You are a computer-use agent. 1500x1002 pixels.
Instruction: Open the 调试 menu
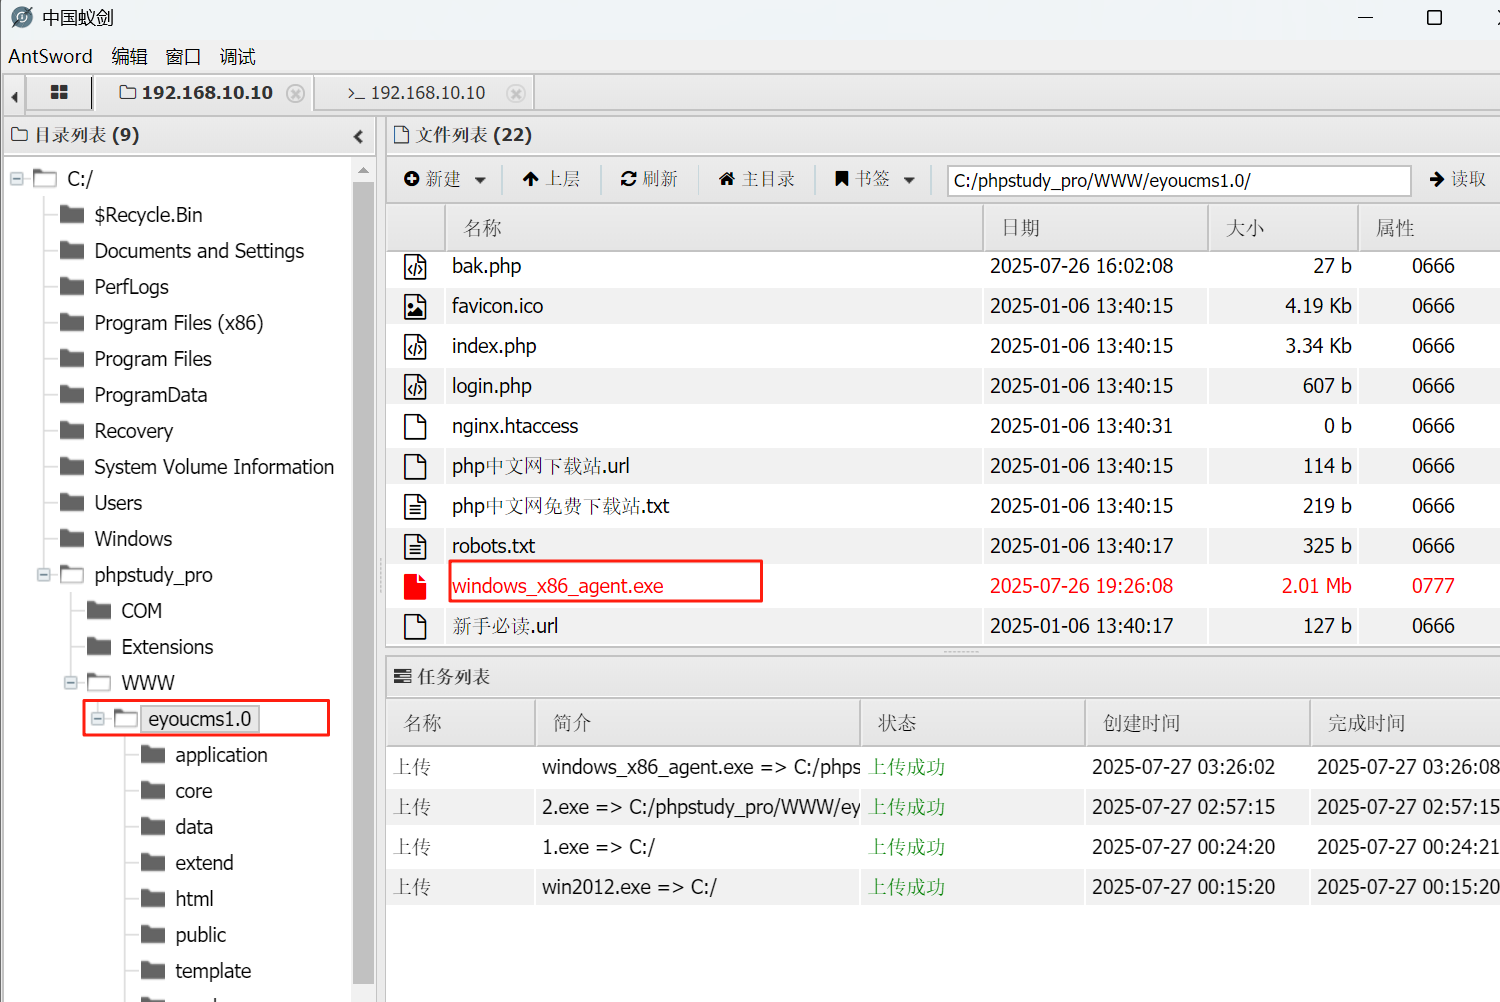point(237,56)
